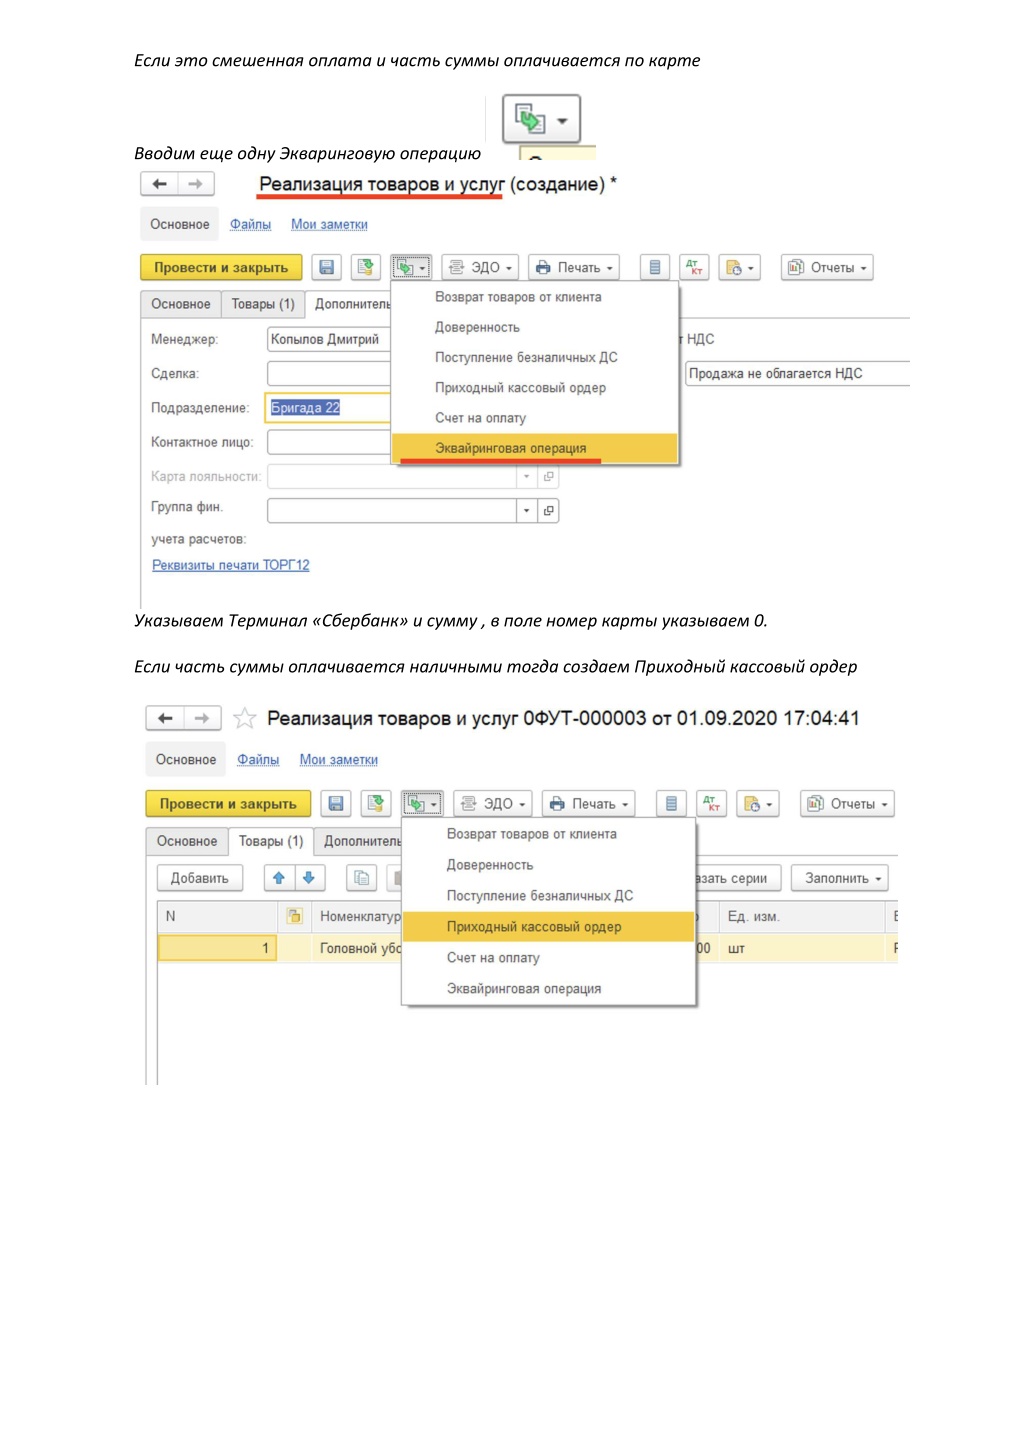Click the Подразделение field with Бригада 22
Screen dimensions: 1023x1447
(x=329, y=407)
